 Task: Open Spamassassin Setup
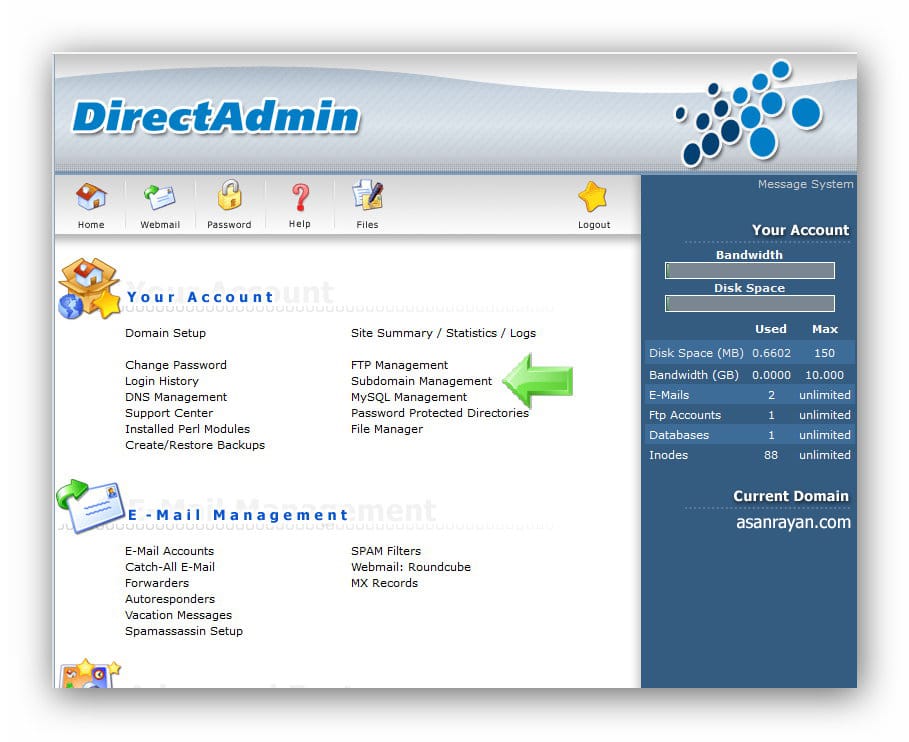(x=184, y=631)
